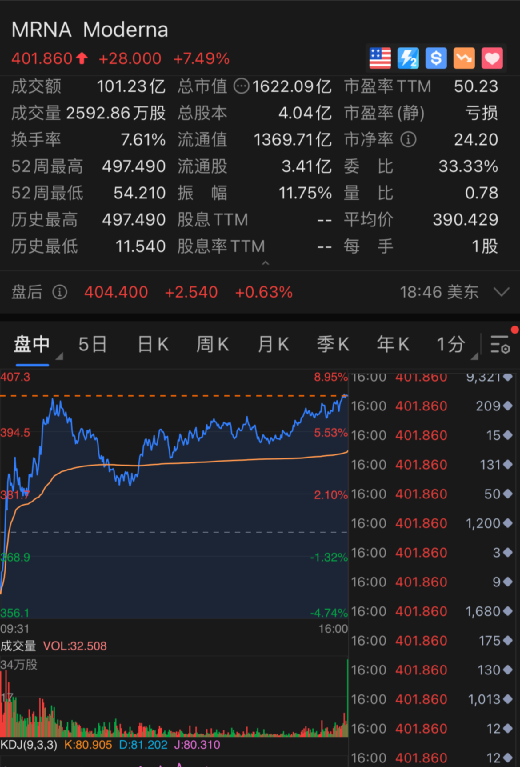520x767 pixels.
Task: Tap info icon beside 市净率
Action: tap(408, 139)
